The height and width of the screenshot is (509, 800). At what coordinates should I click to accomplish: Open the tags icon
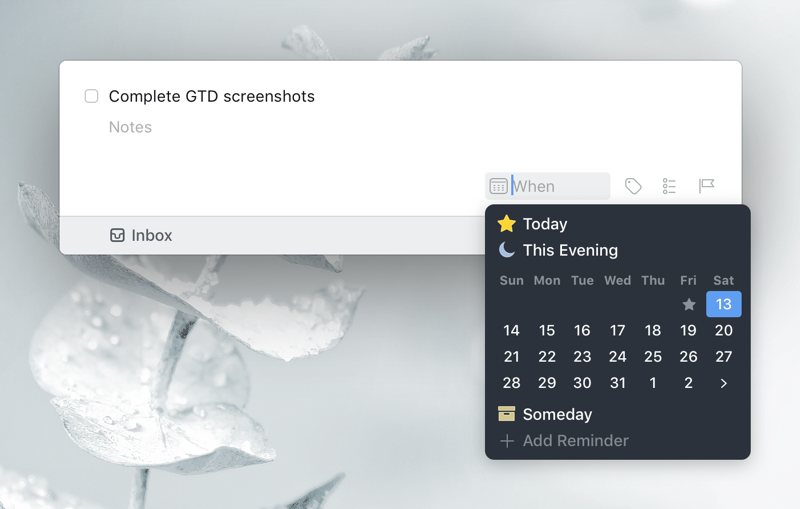coord(633,186)
